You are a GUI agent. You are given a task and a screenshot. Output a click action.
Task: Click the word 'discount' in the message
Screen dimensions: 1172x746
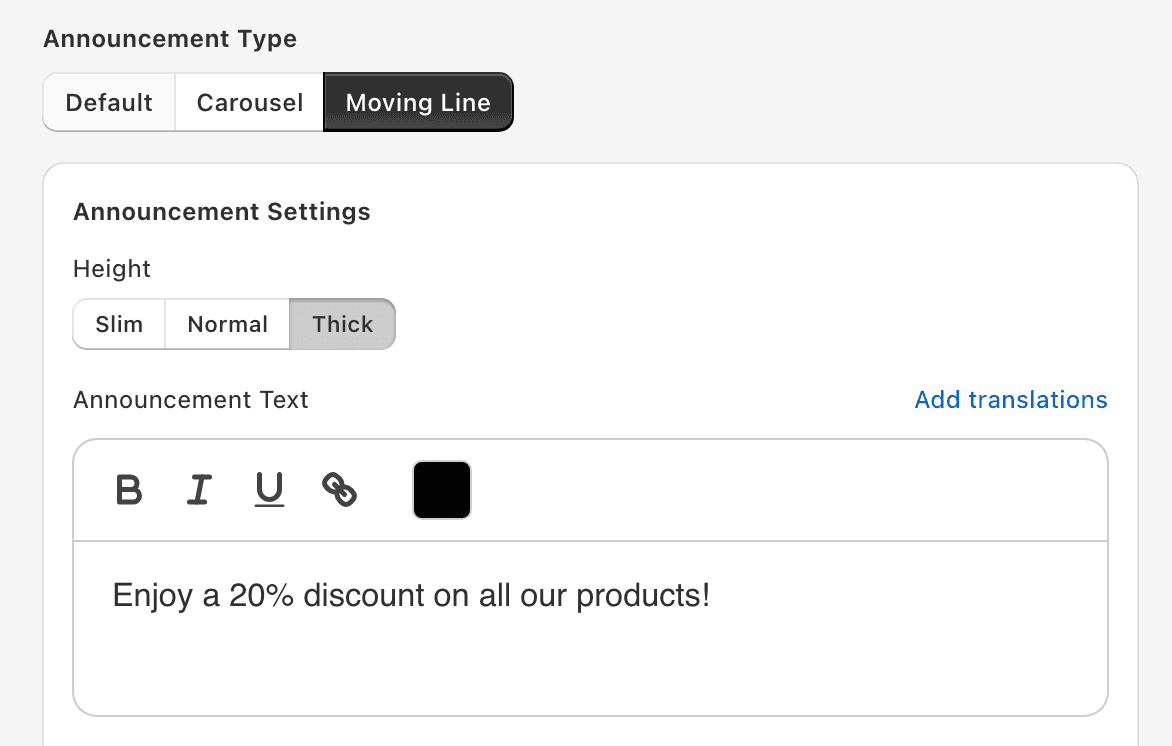point(364,596)
